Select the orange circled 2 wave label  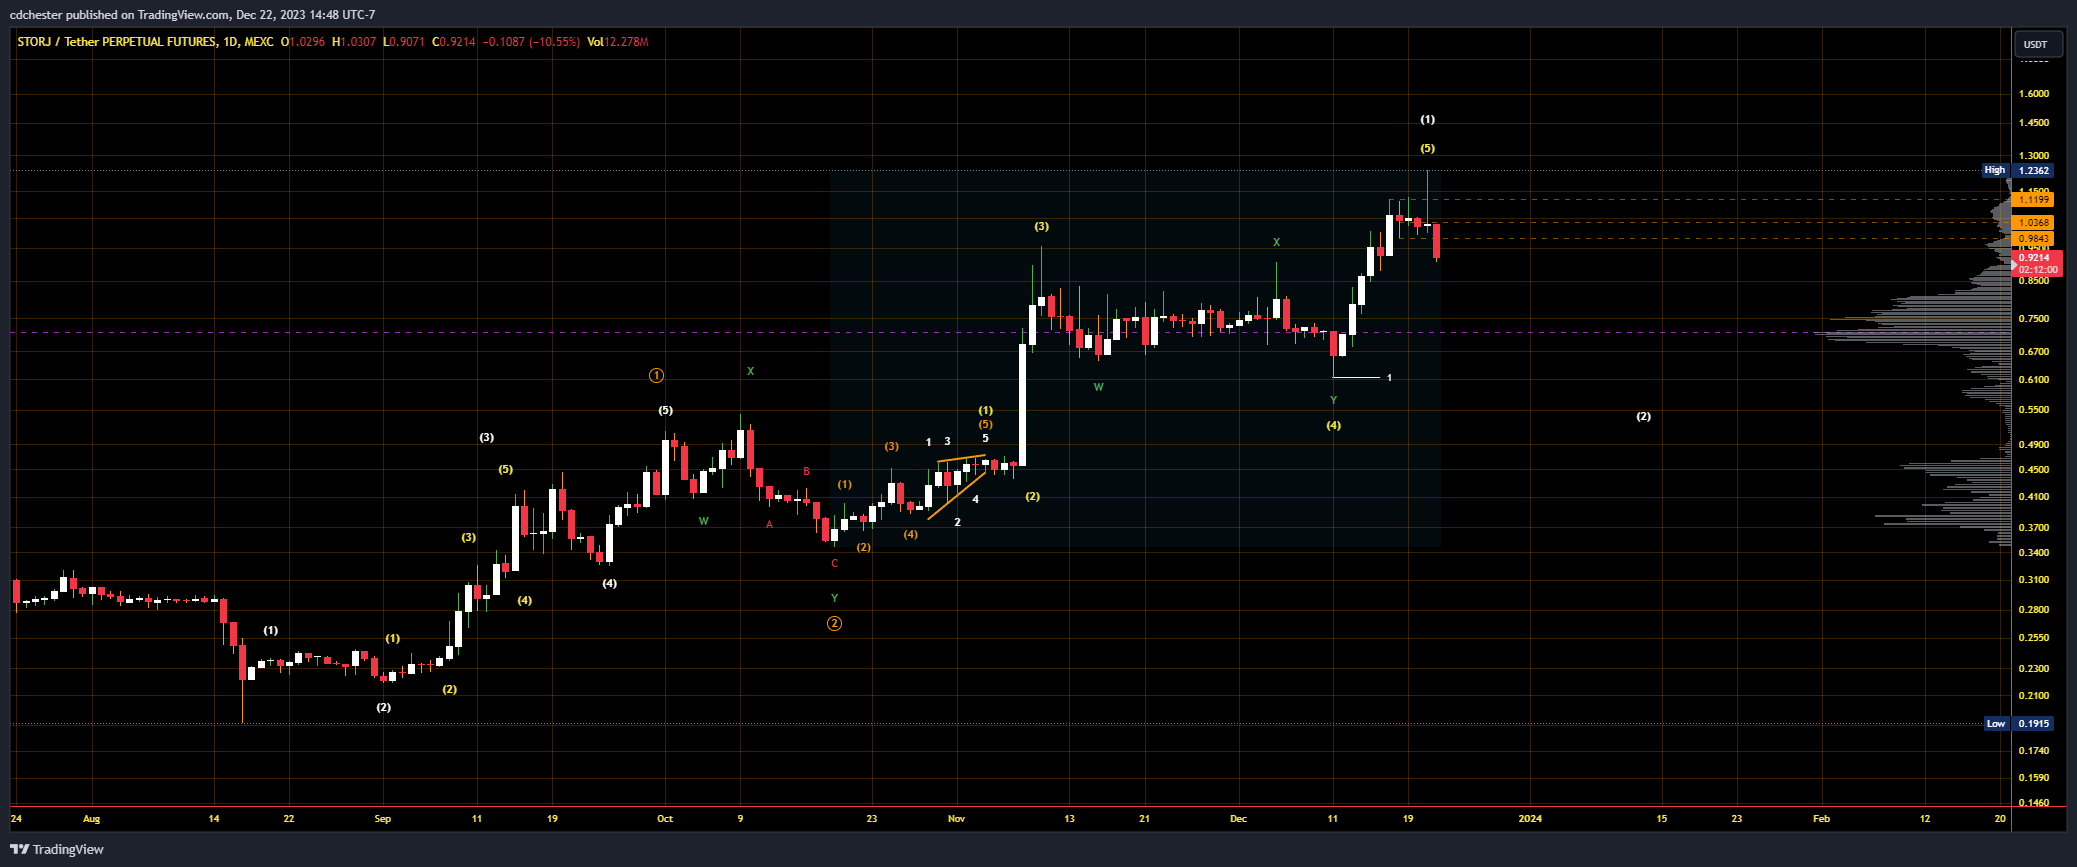coord(834,624)
